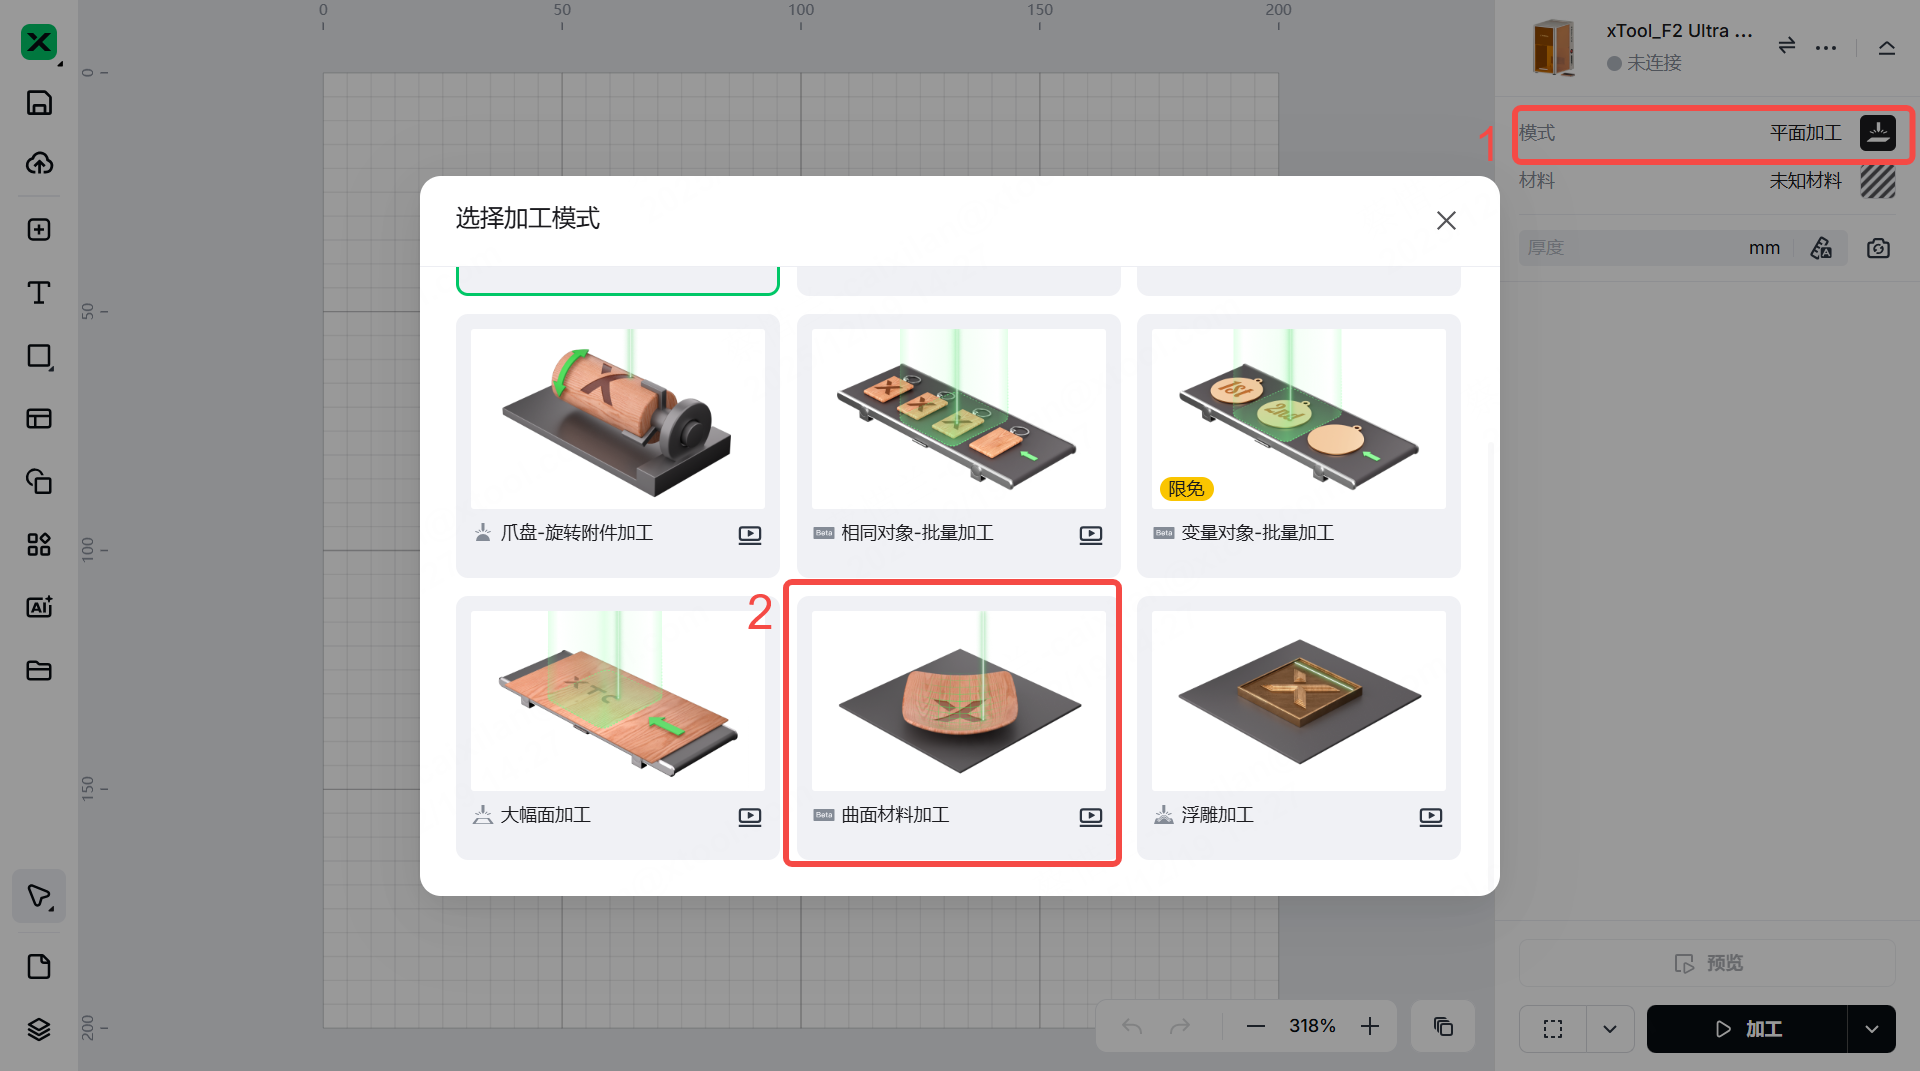Open the 模式 平面加工 selector
The width and height of the screenshot is (1920, 1071).
(x=1713, y=134)
